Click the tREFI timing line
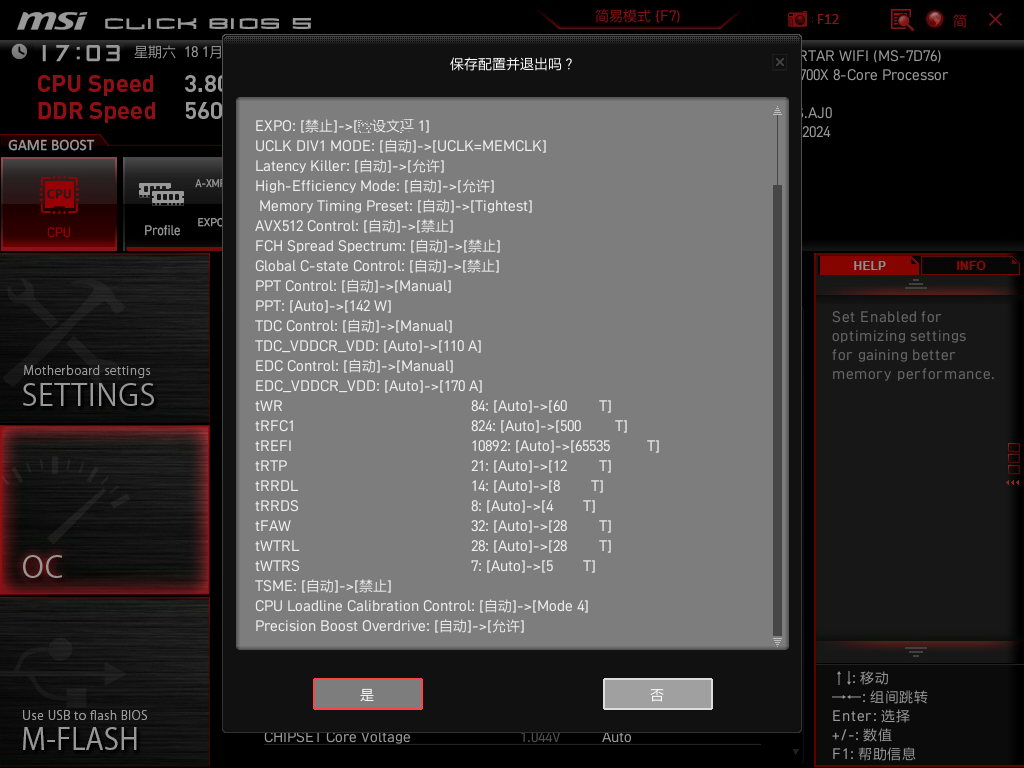1024x768 pixels. (457, 446)
